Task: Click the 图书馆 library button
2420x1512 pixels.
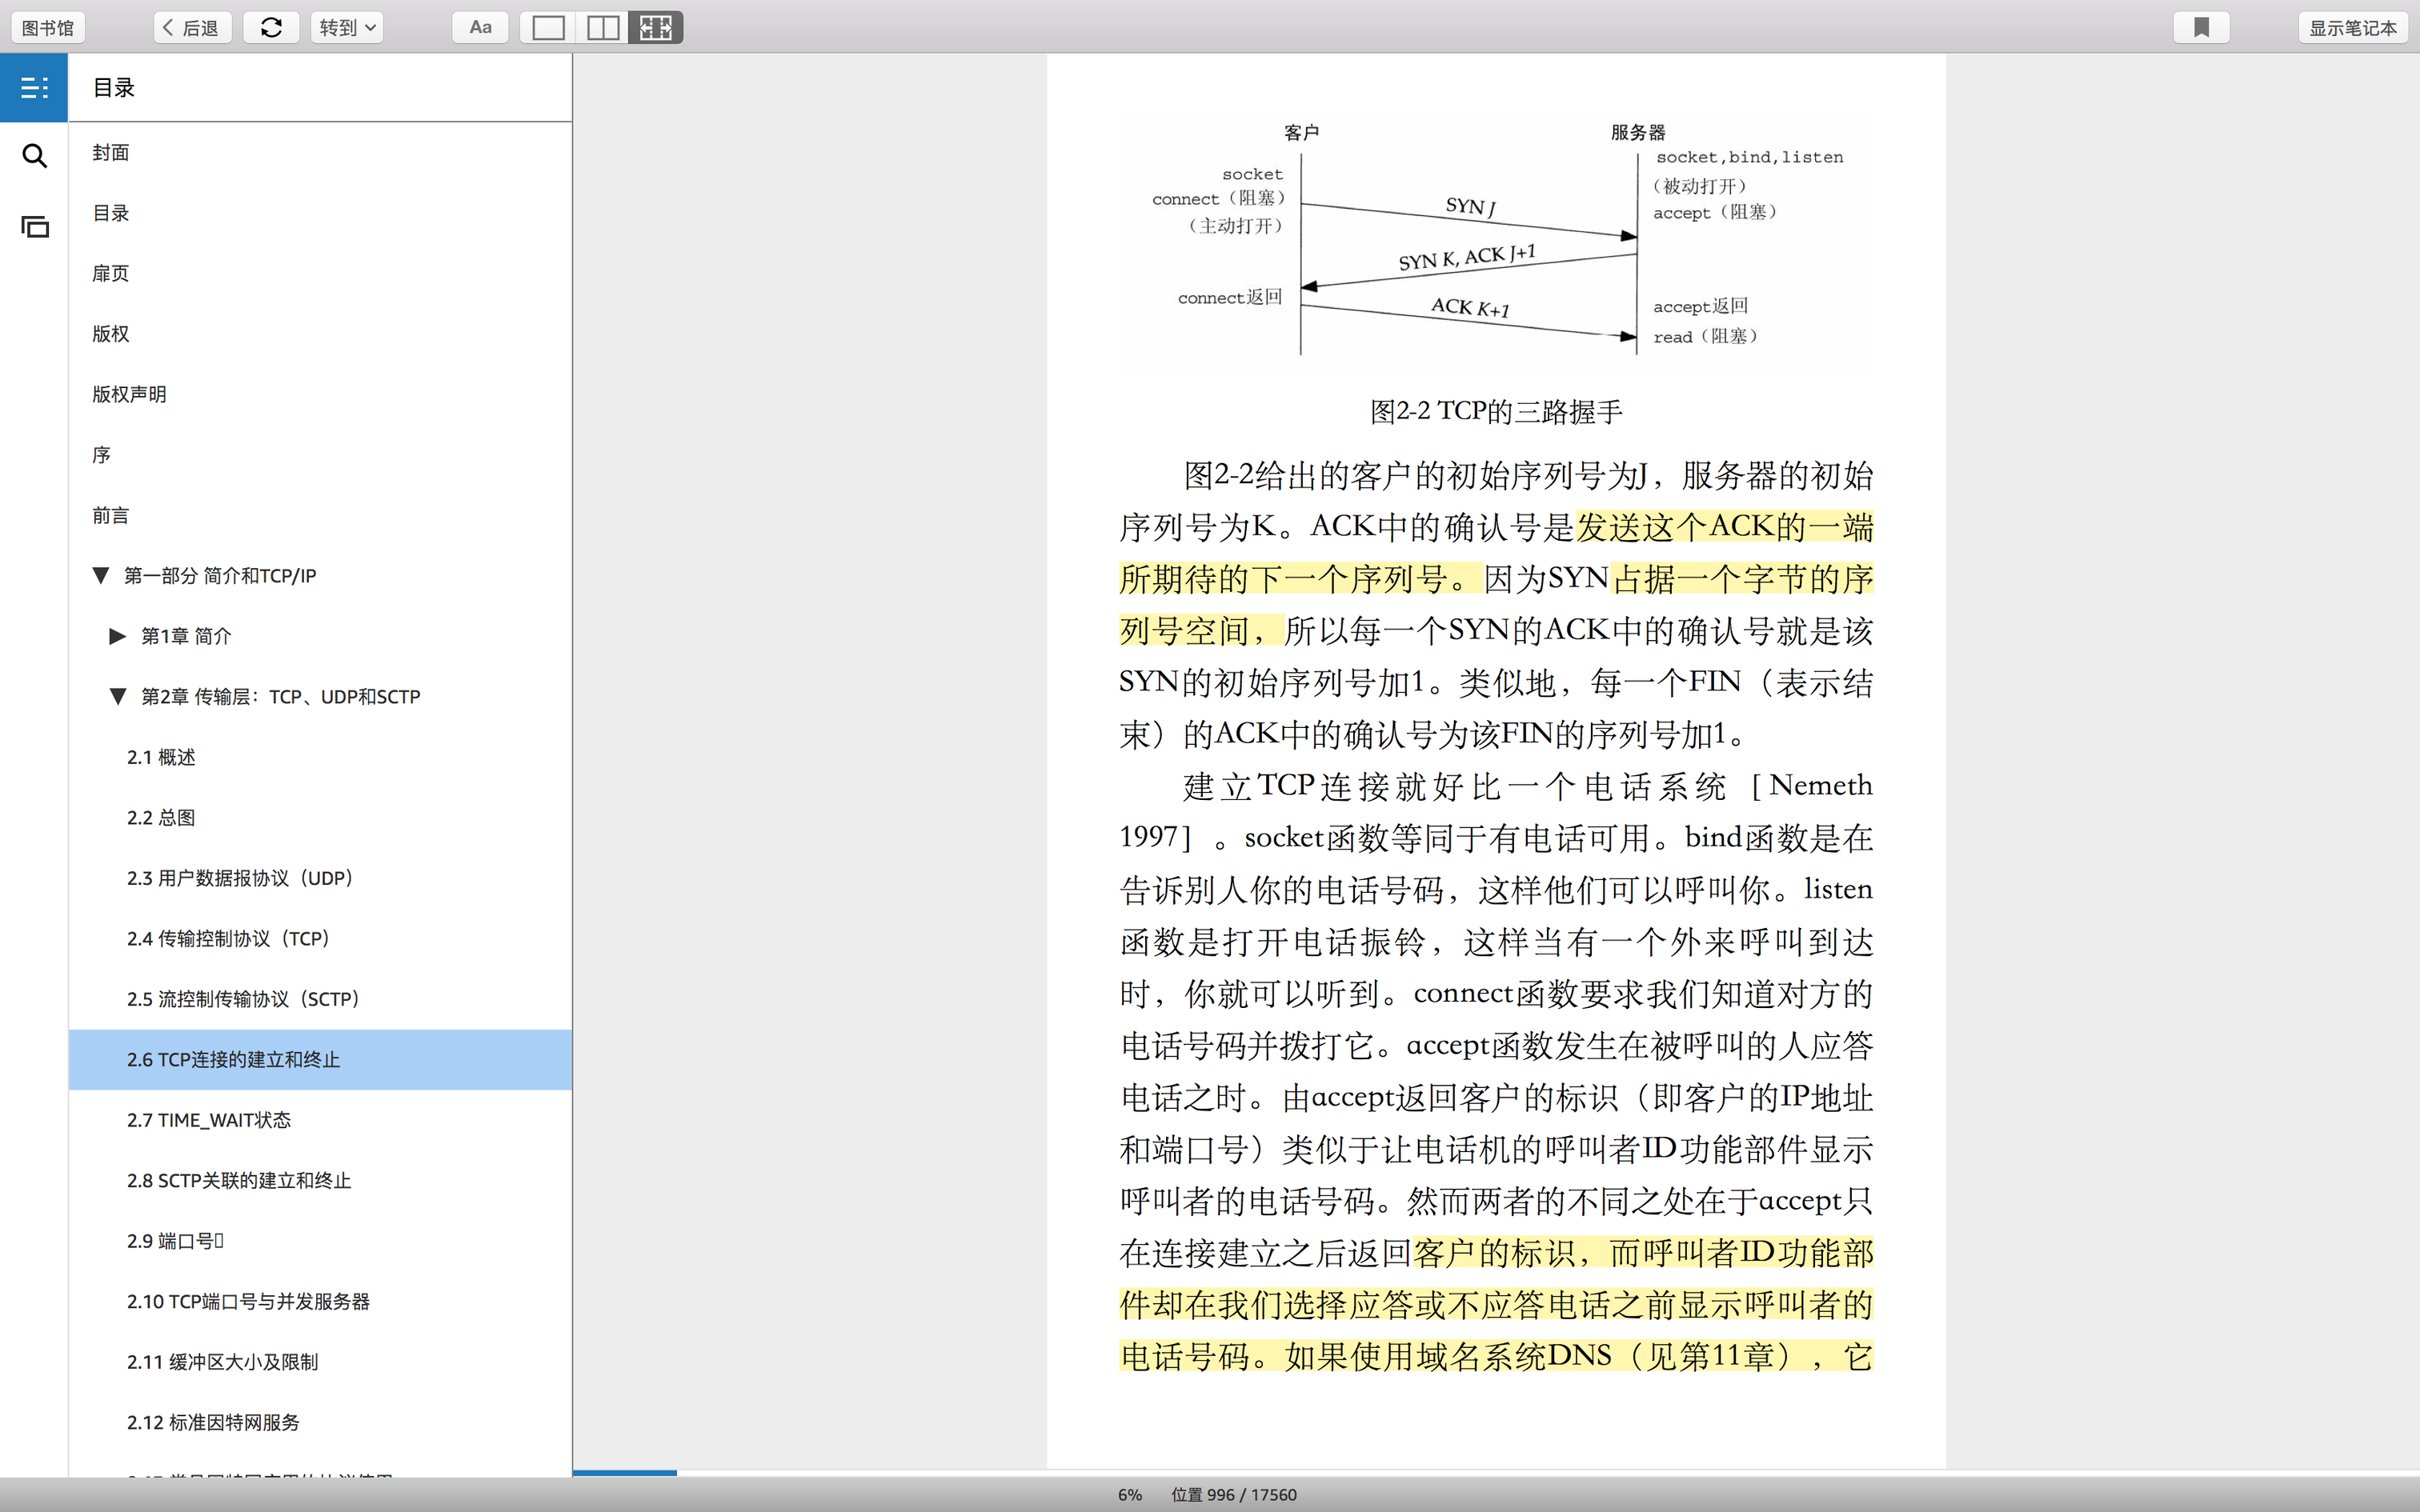Action: (48, 28)
